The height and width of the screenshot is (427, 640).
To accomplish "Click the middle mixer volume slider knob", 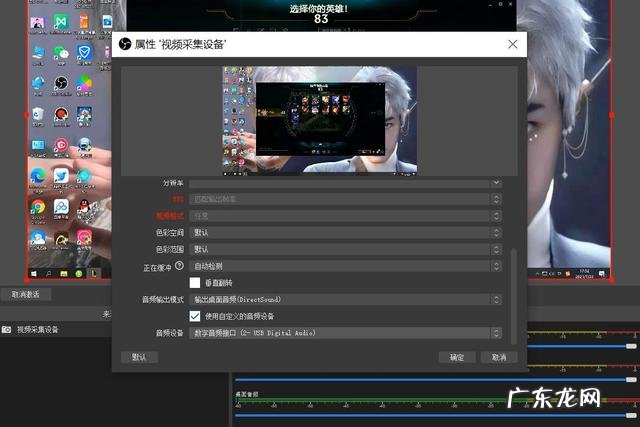I will click(x=631, y=380).
